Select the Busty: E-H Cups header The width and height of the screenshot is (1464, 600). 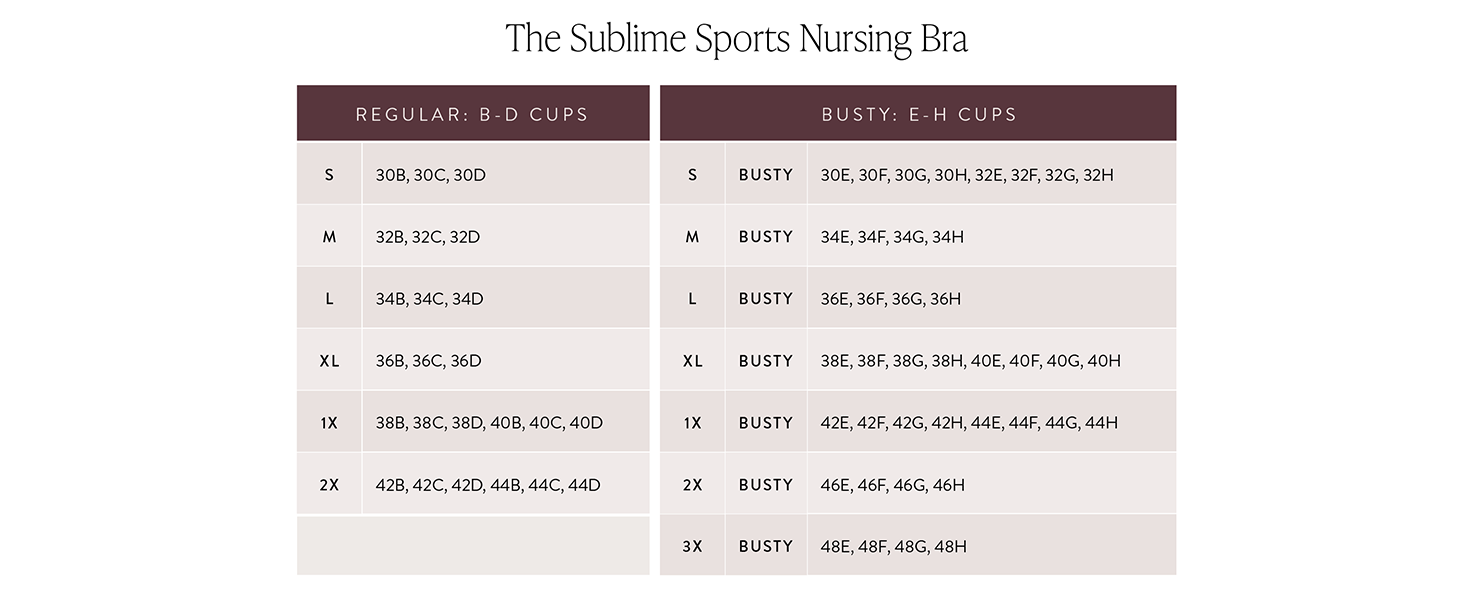coord(918,114)
